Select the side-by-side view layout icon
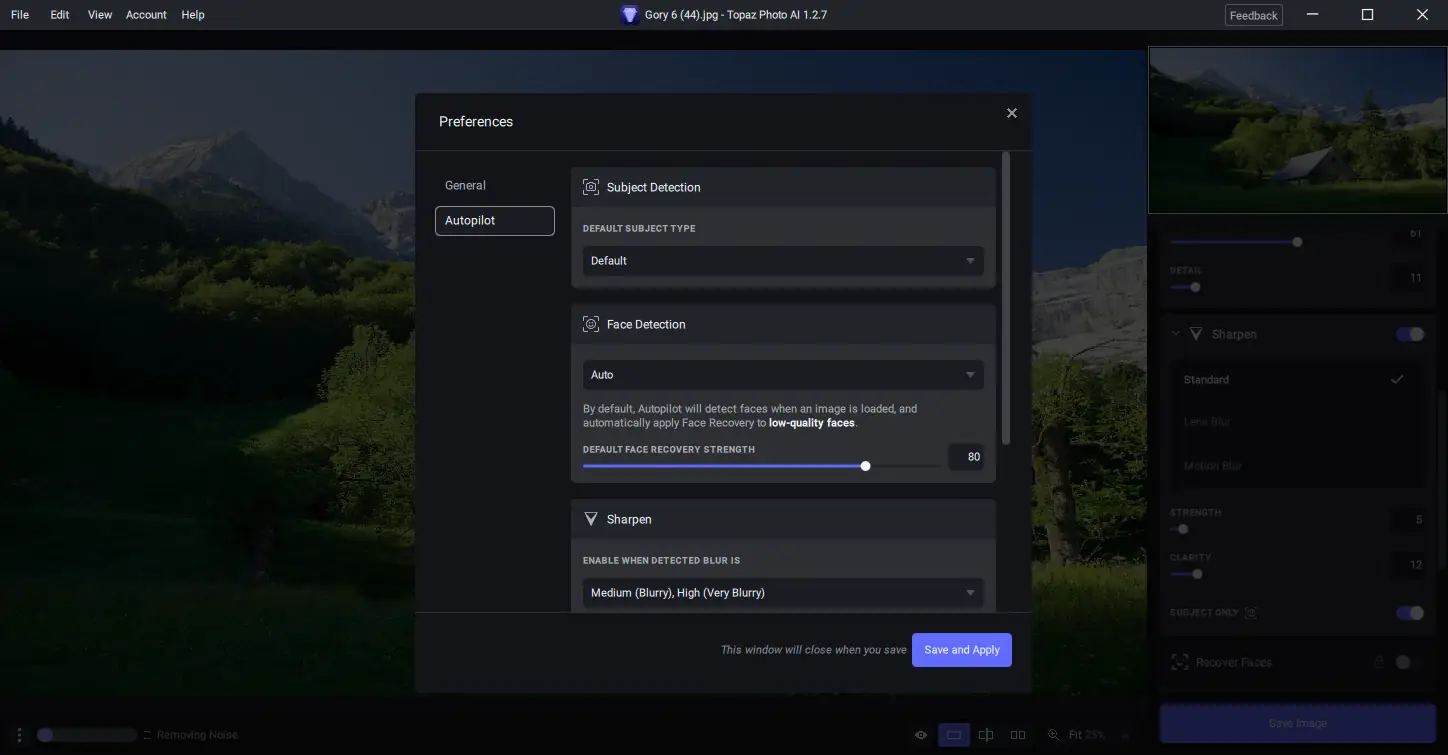1448x755 pixels. pyautogui.click(x=1018, y=735)
